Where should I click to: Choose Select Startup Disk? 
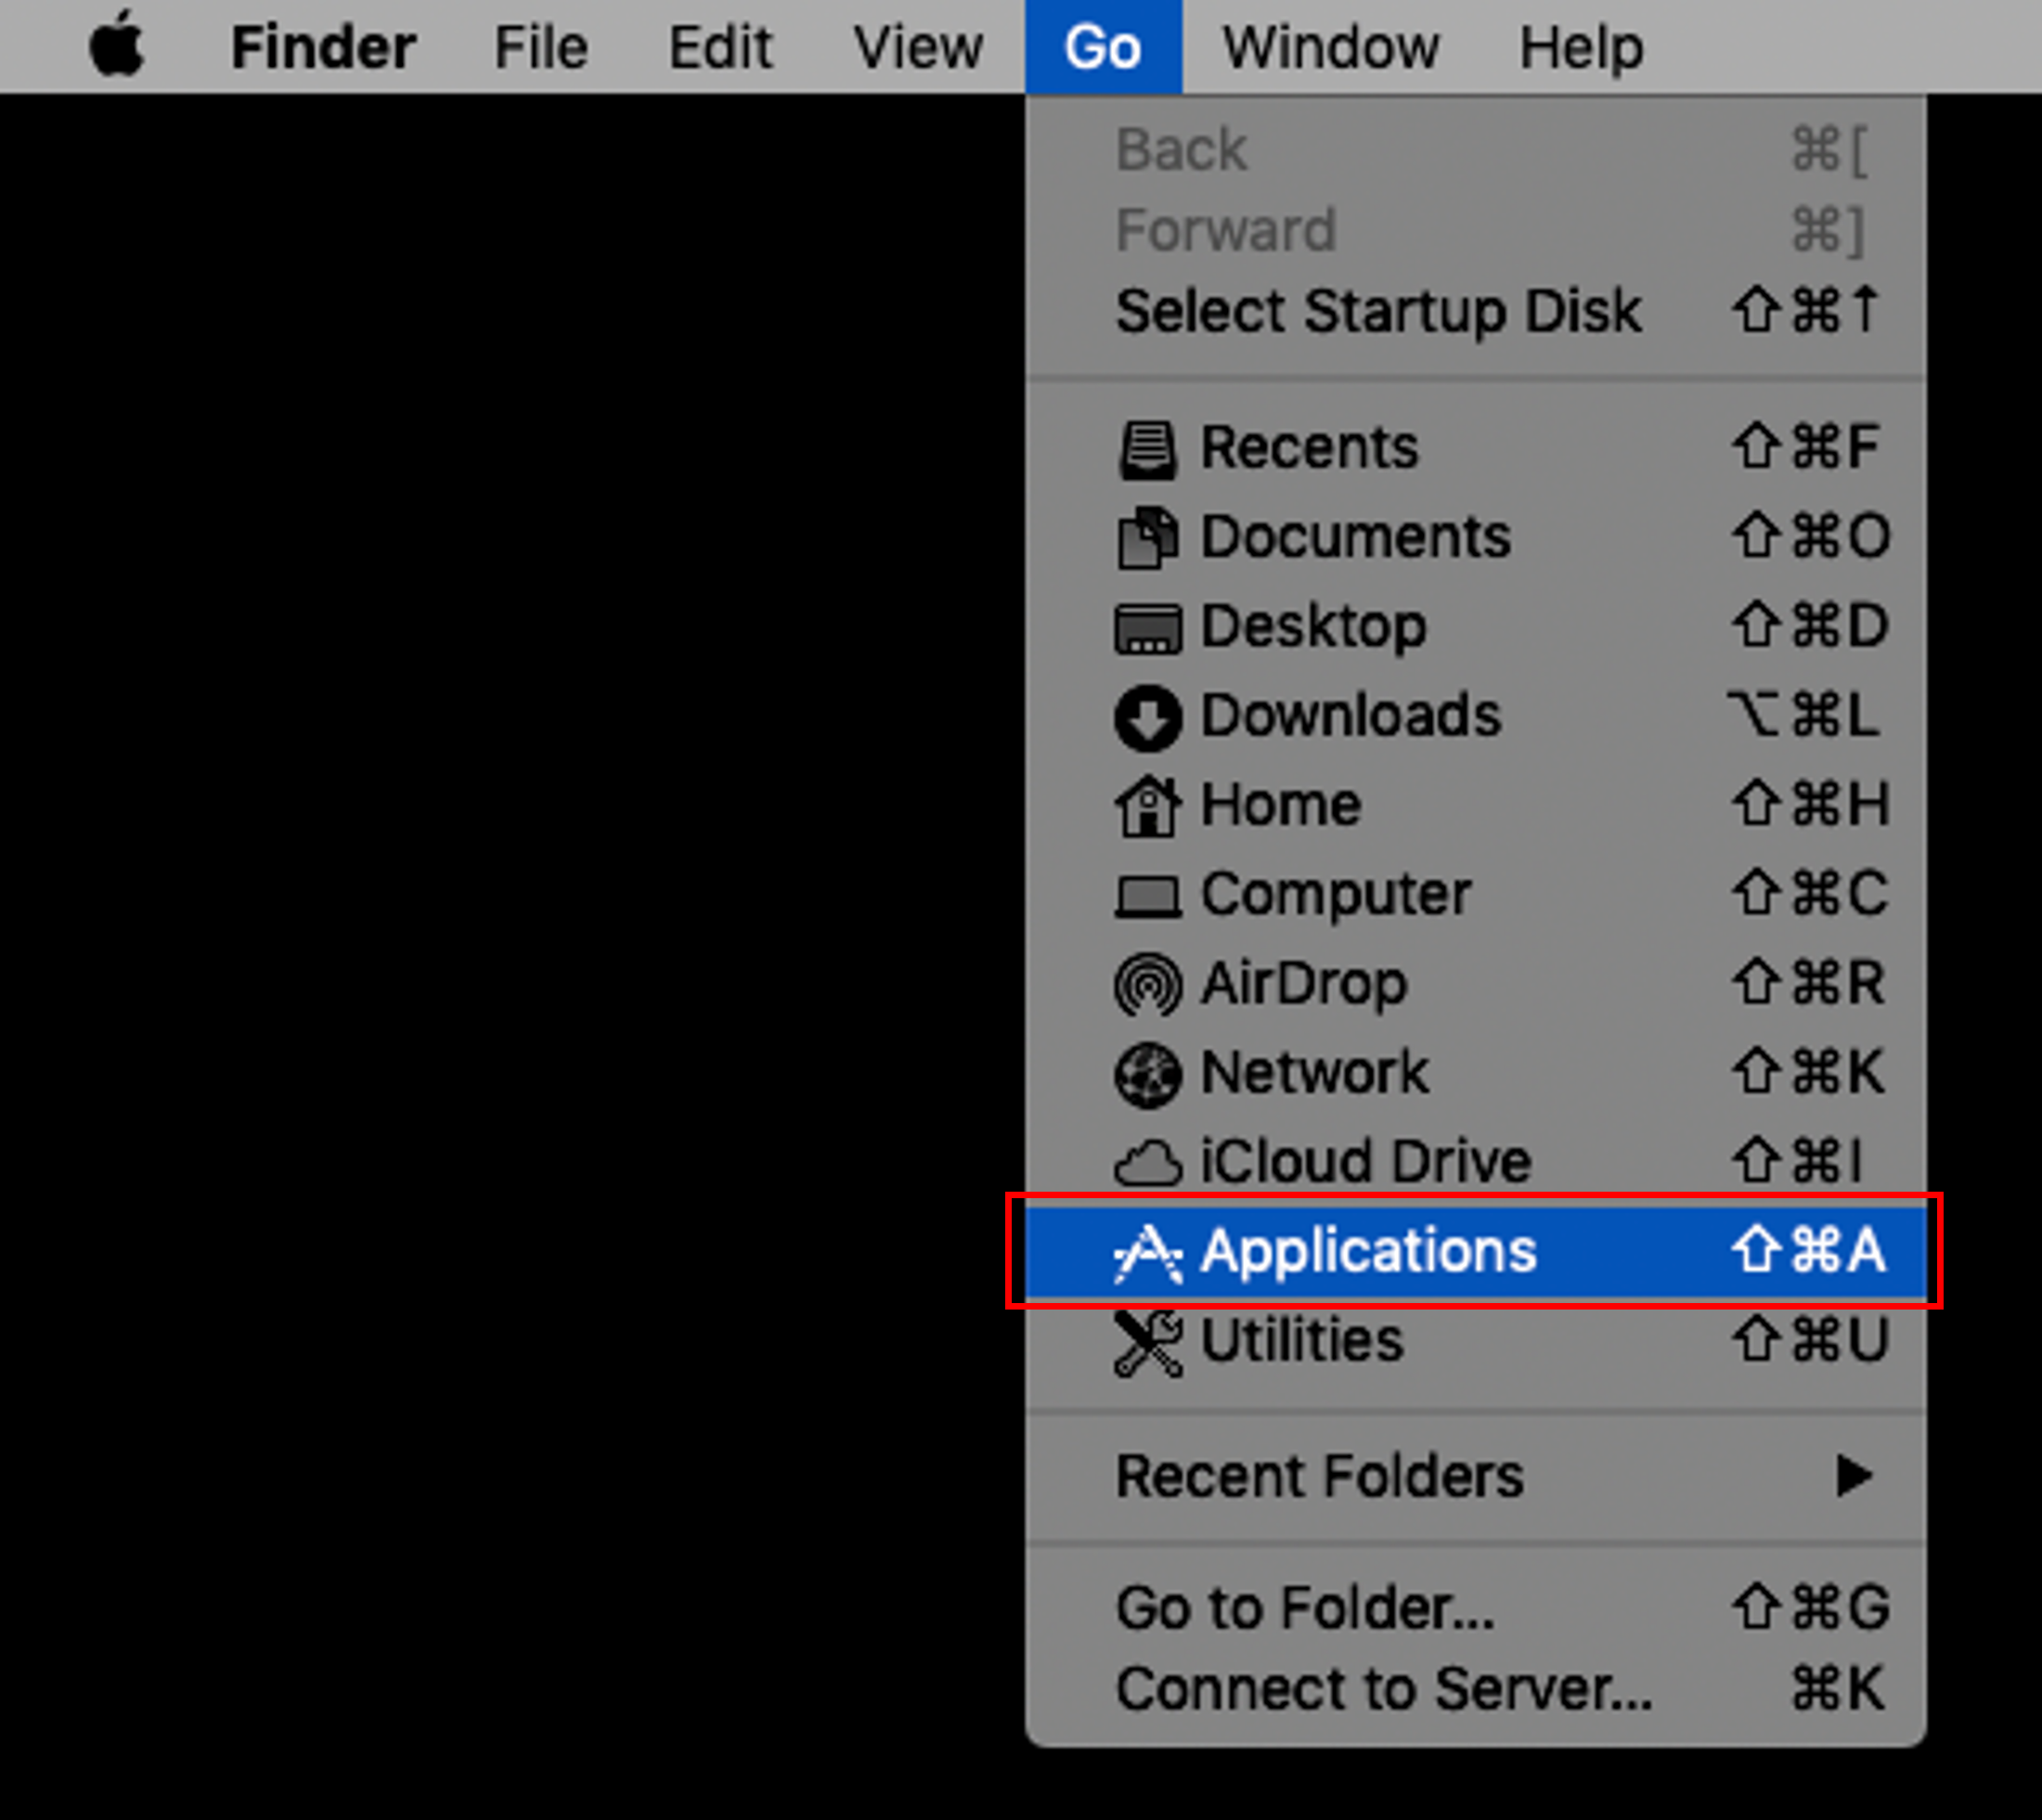point(1476,310)
